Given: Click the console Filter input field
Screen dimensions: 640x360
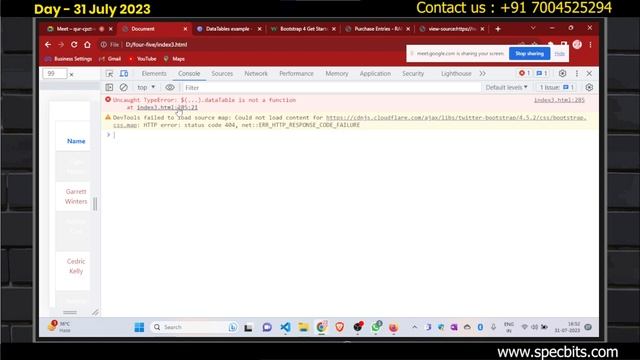Looking at the screenshot, I should [331, 87].
